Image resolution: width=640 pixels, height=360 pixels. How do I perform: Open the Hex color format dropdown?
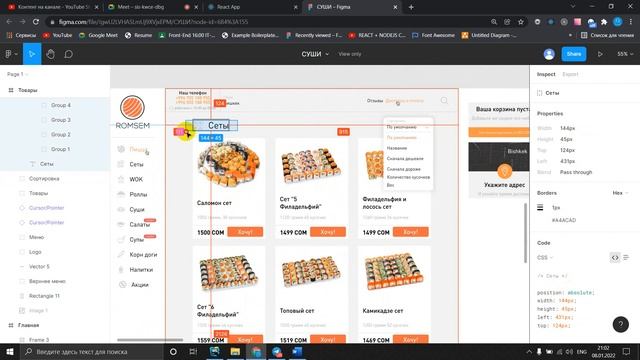620,193
